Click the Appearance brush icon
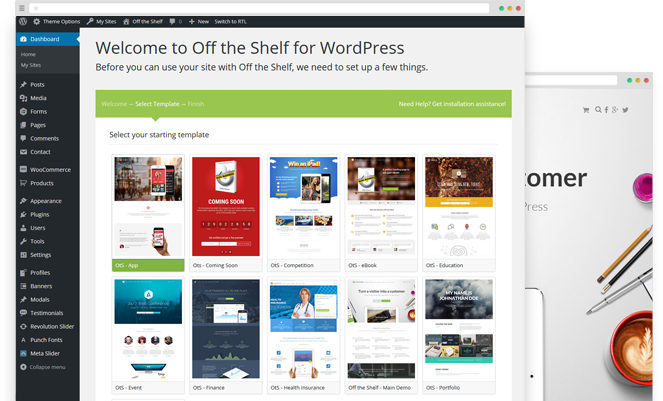The height and width of the screenshot is (401, 663). click(23, 201)
